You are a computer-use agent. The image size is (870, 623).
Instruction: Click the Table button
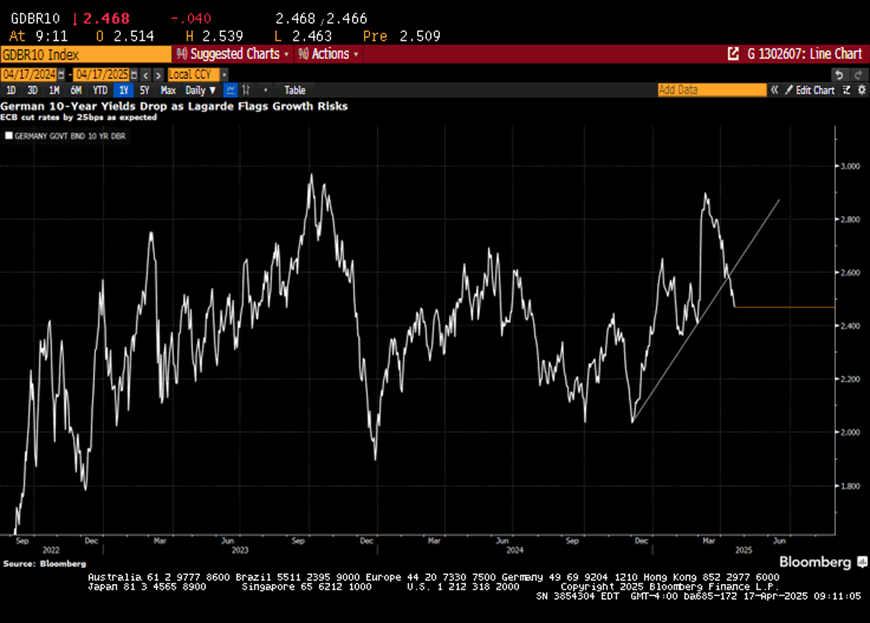294,90
